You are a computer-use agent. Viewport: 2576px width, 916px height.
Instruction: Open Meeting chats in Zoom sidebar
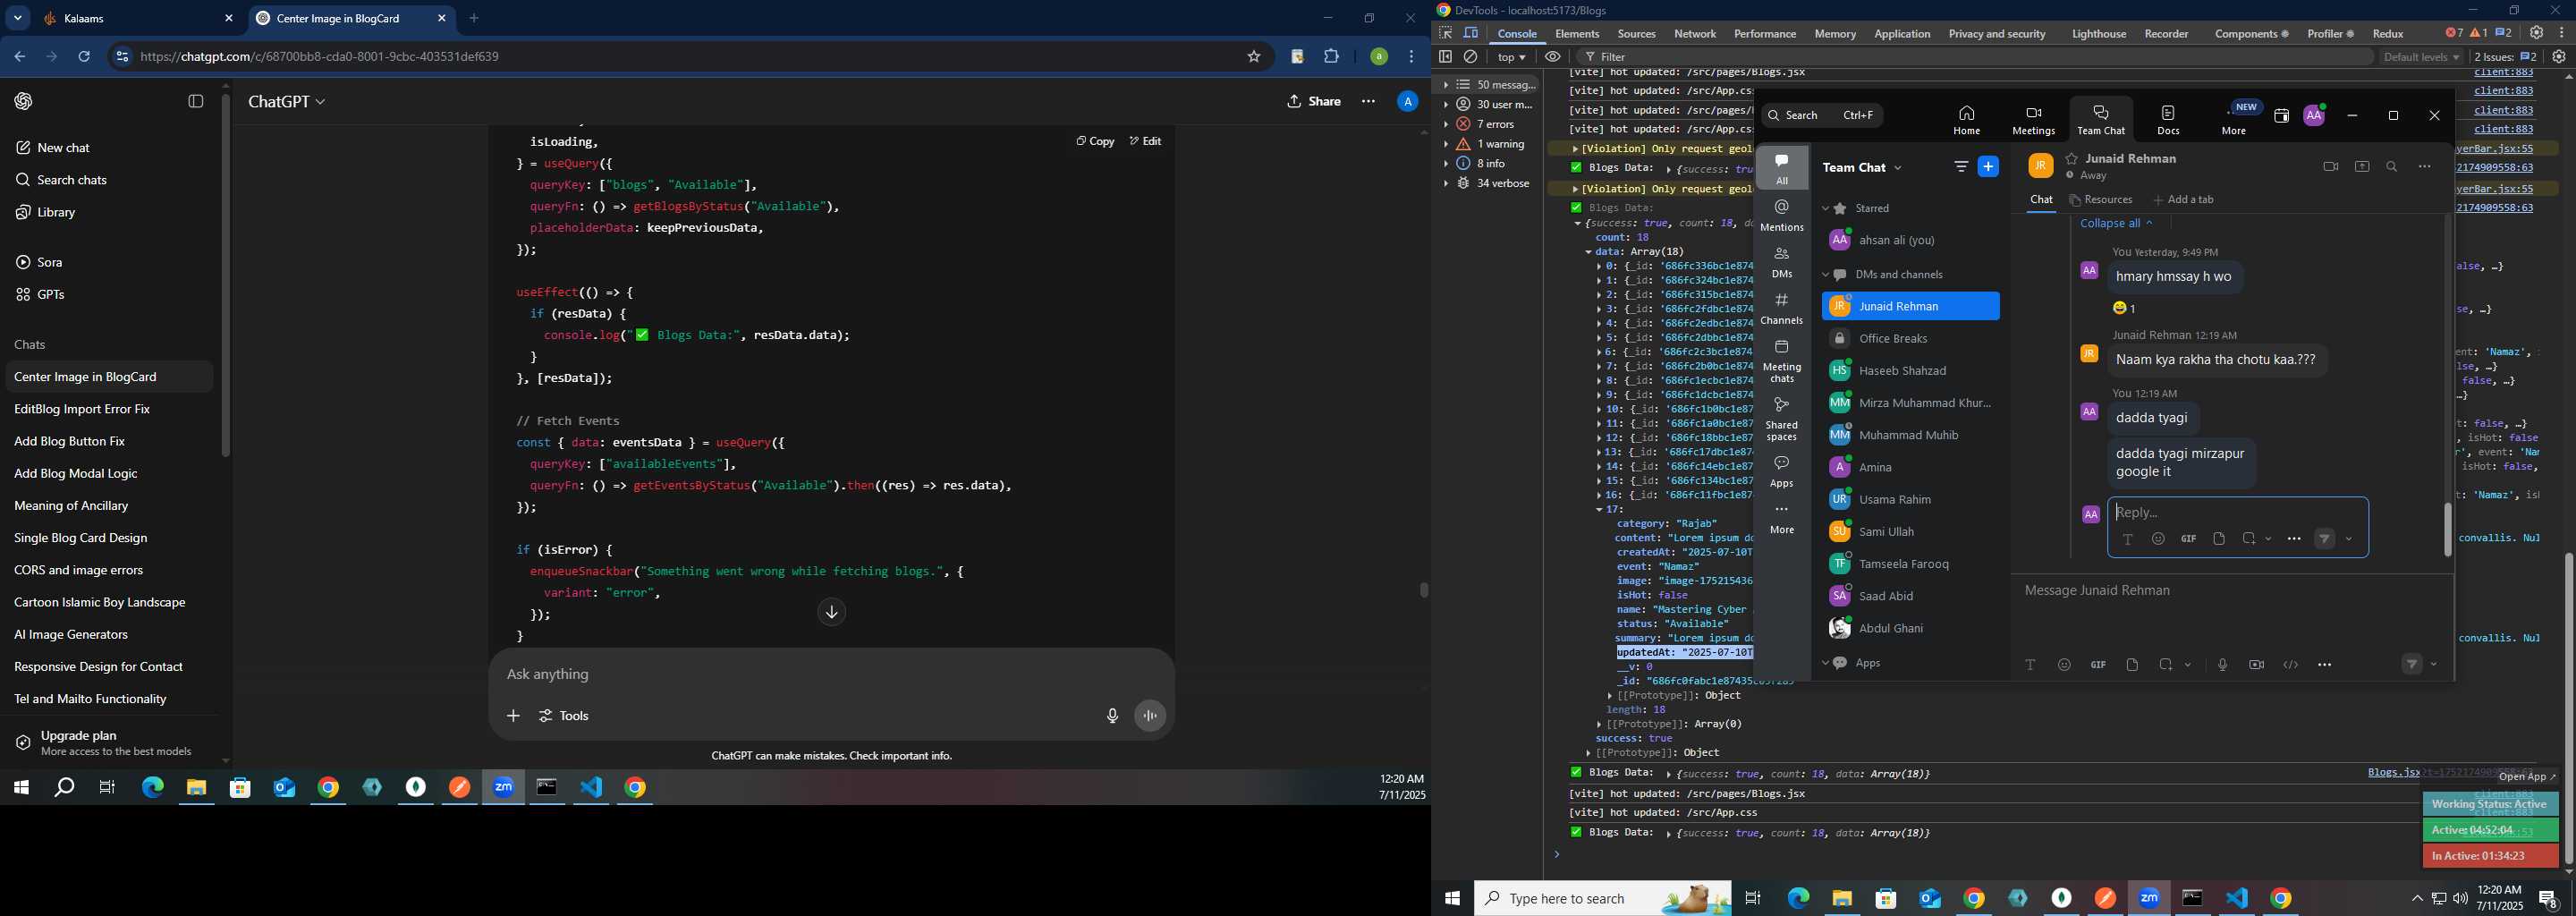coord(1782,361)
